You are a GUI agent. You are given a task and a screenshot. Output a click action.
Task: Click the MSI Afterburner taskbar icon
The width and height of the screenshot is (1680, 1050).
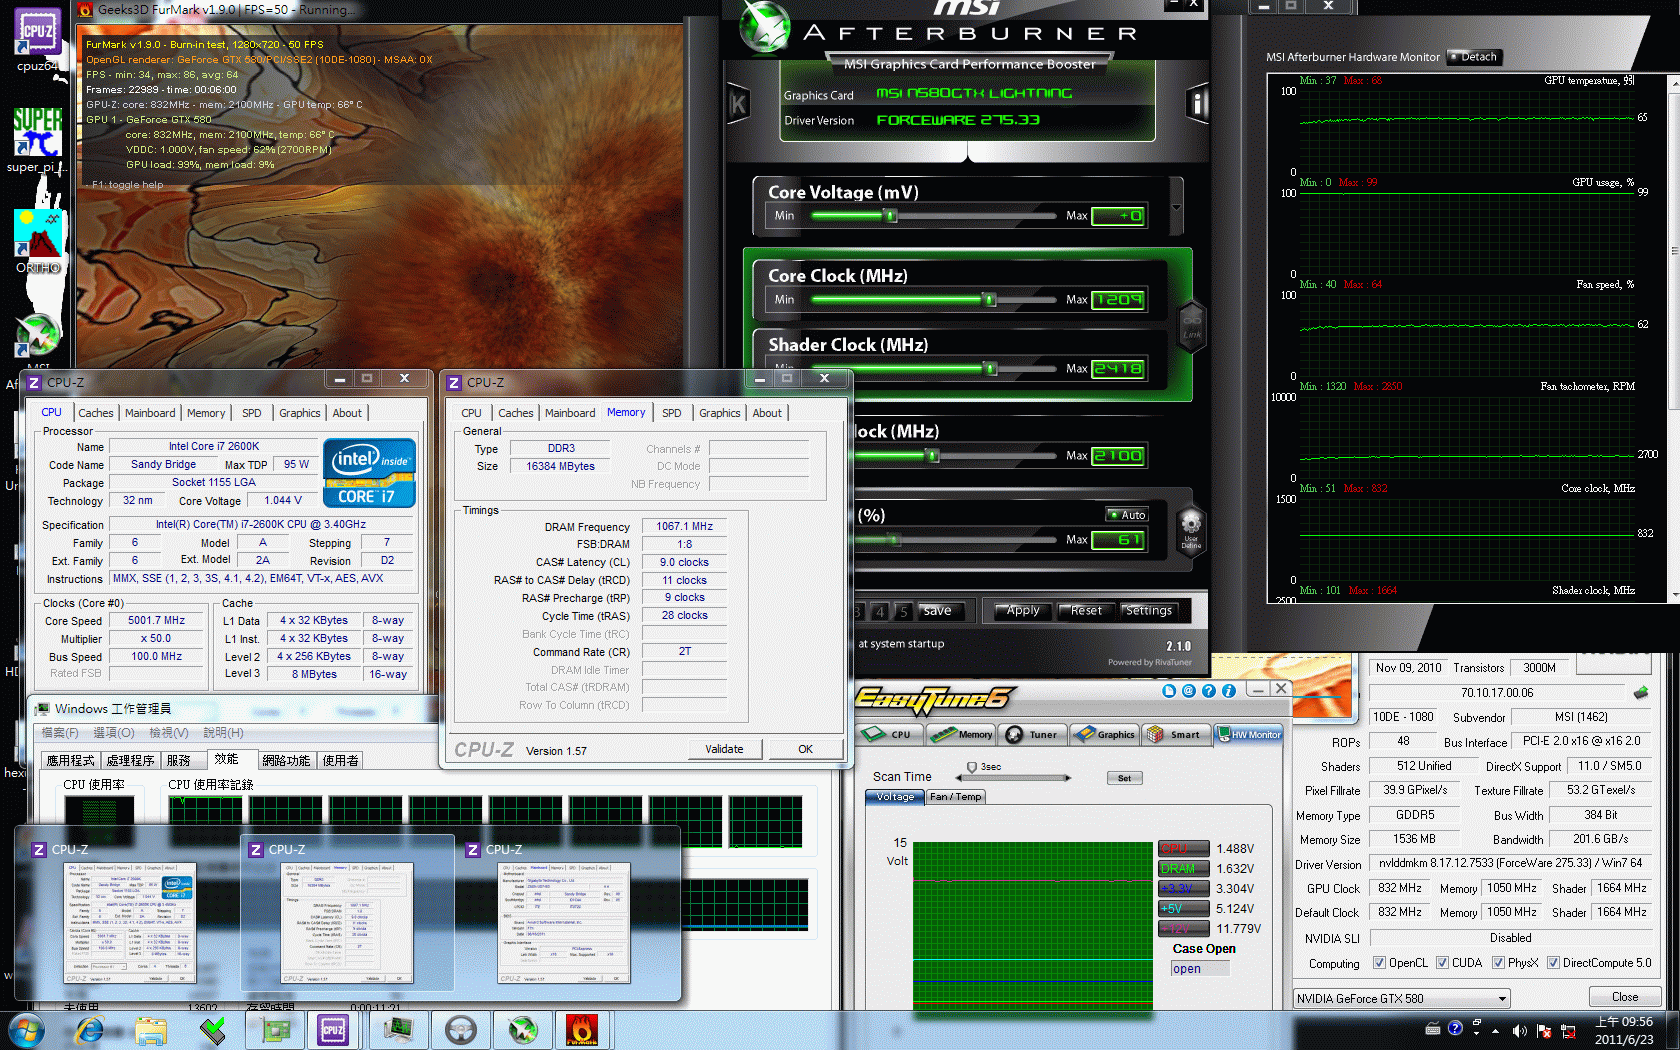(x=523, y=1029)
